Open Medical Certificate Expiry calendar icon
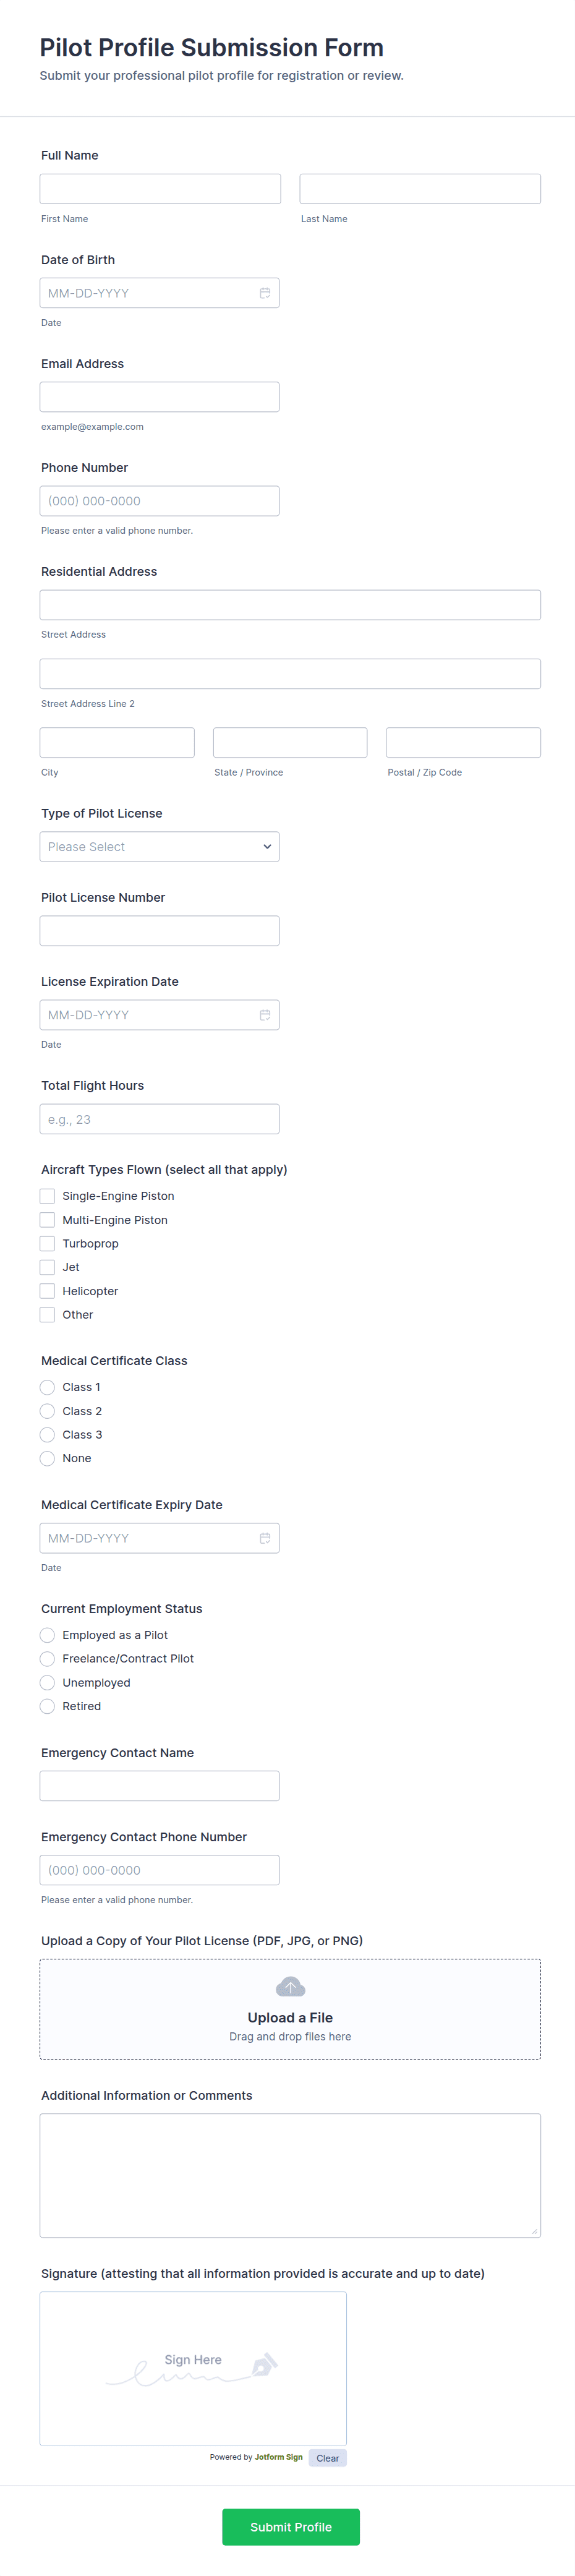The image size is (575, 2576). (x=265, y=1538)
